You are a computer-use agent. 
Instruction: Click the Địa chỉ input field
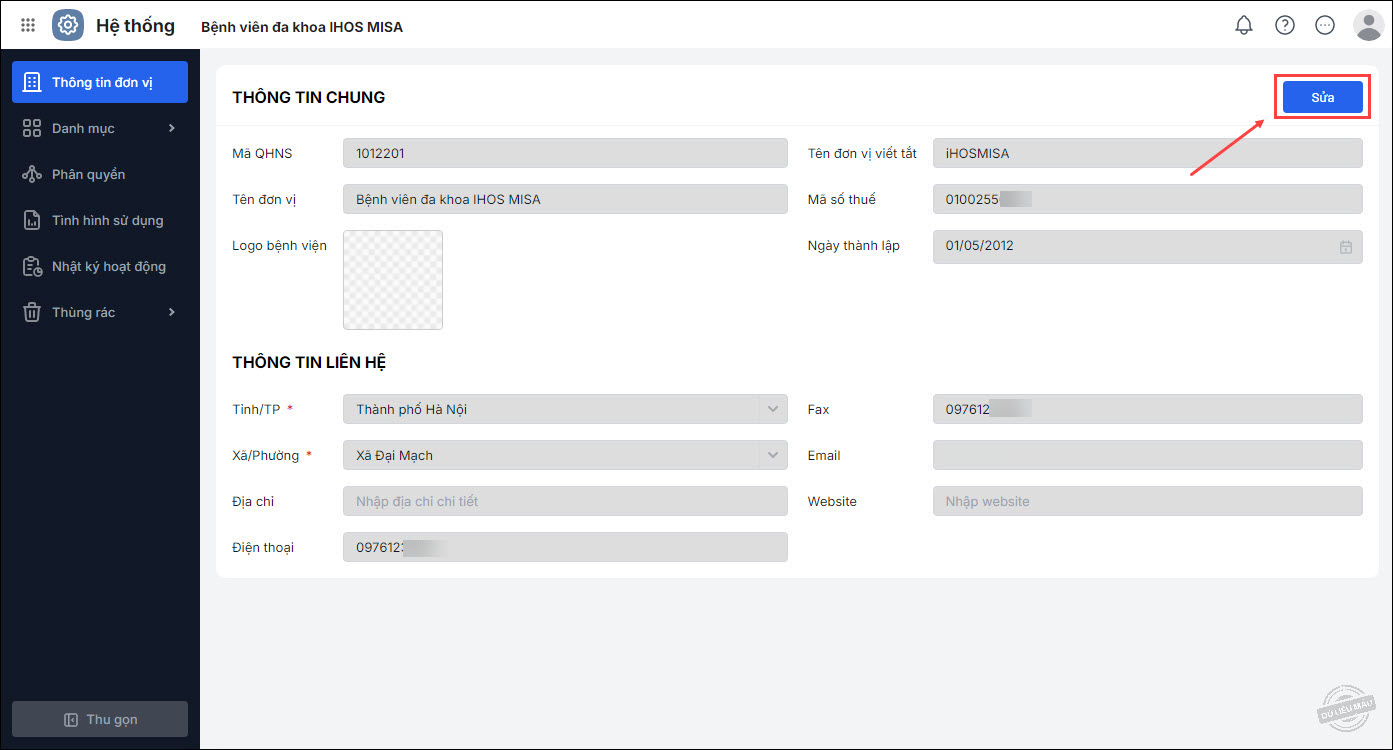(565, 501)
